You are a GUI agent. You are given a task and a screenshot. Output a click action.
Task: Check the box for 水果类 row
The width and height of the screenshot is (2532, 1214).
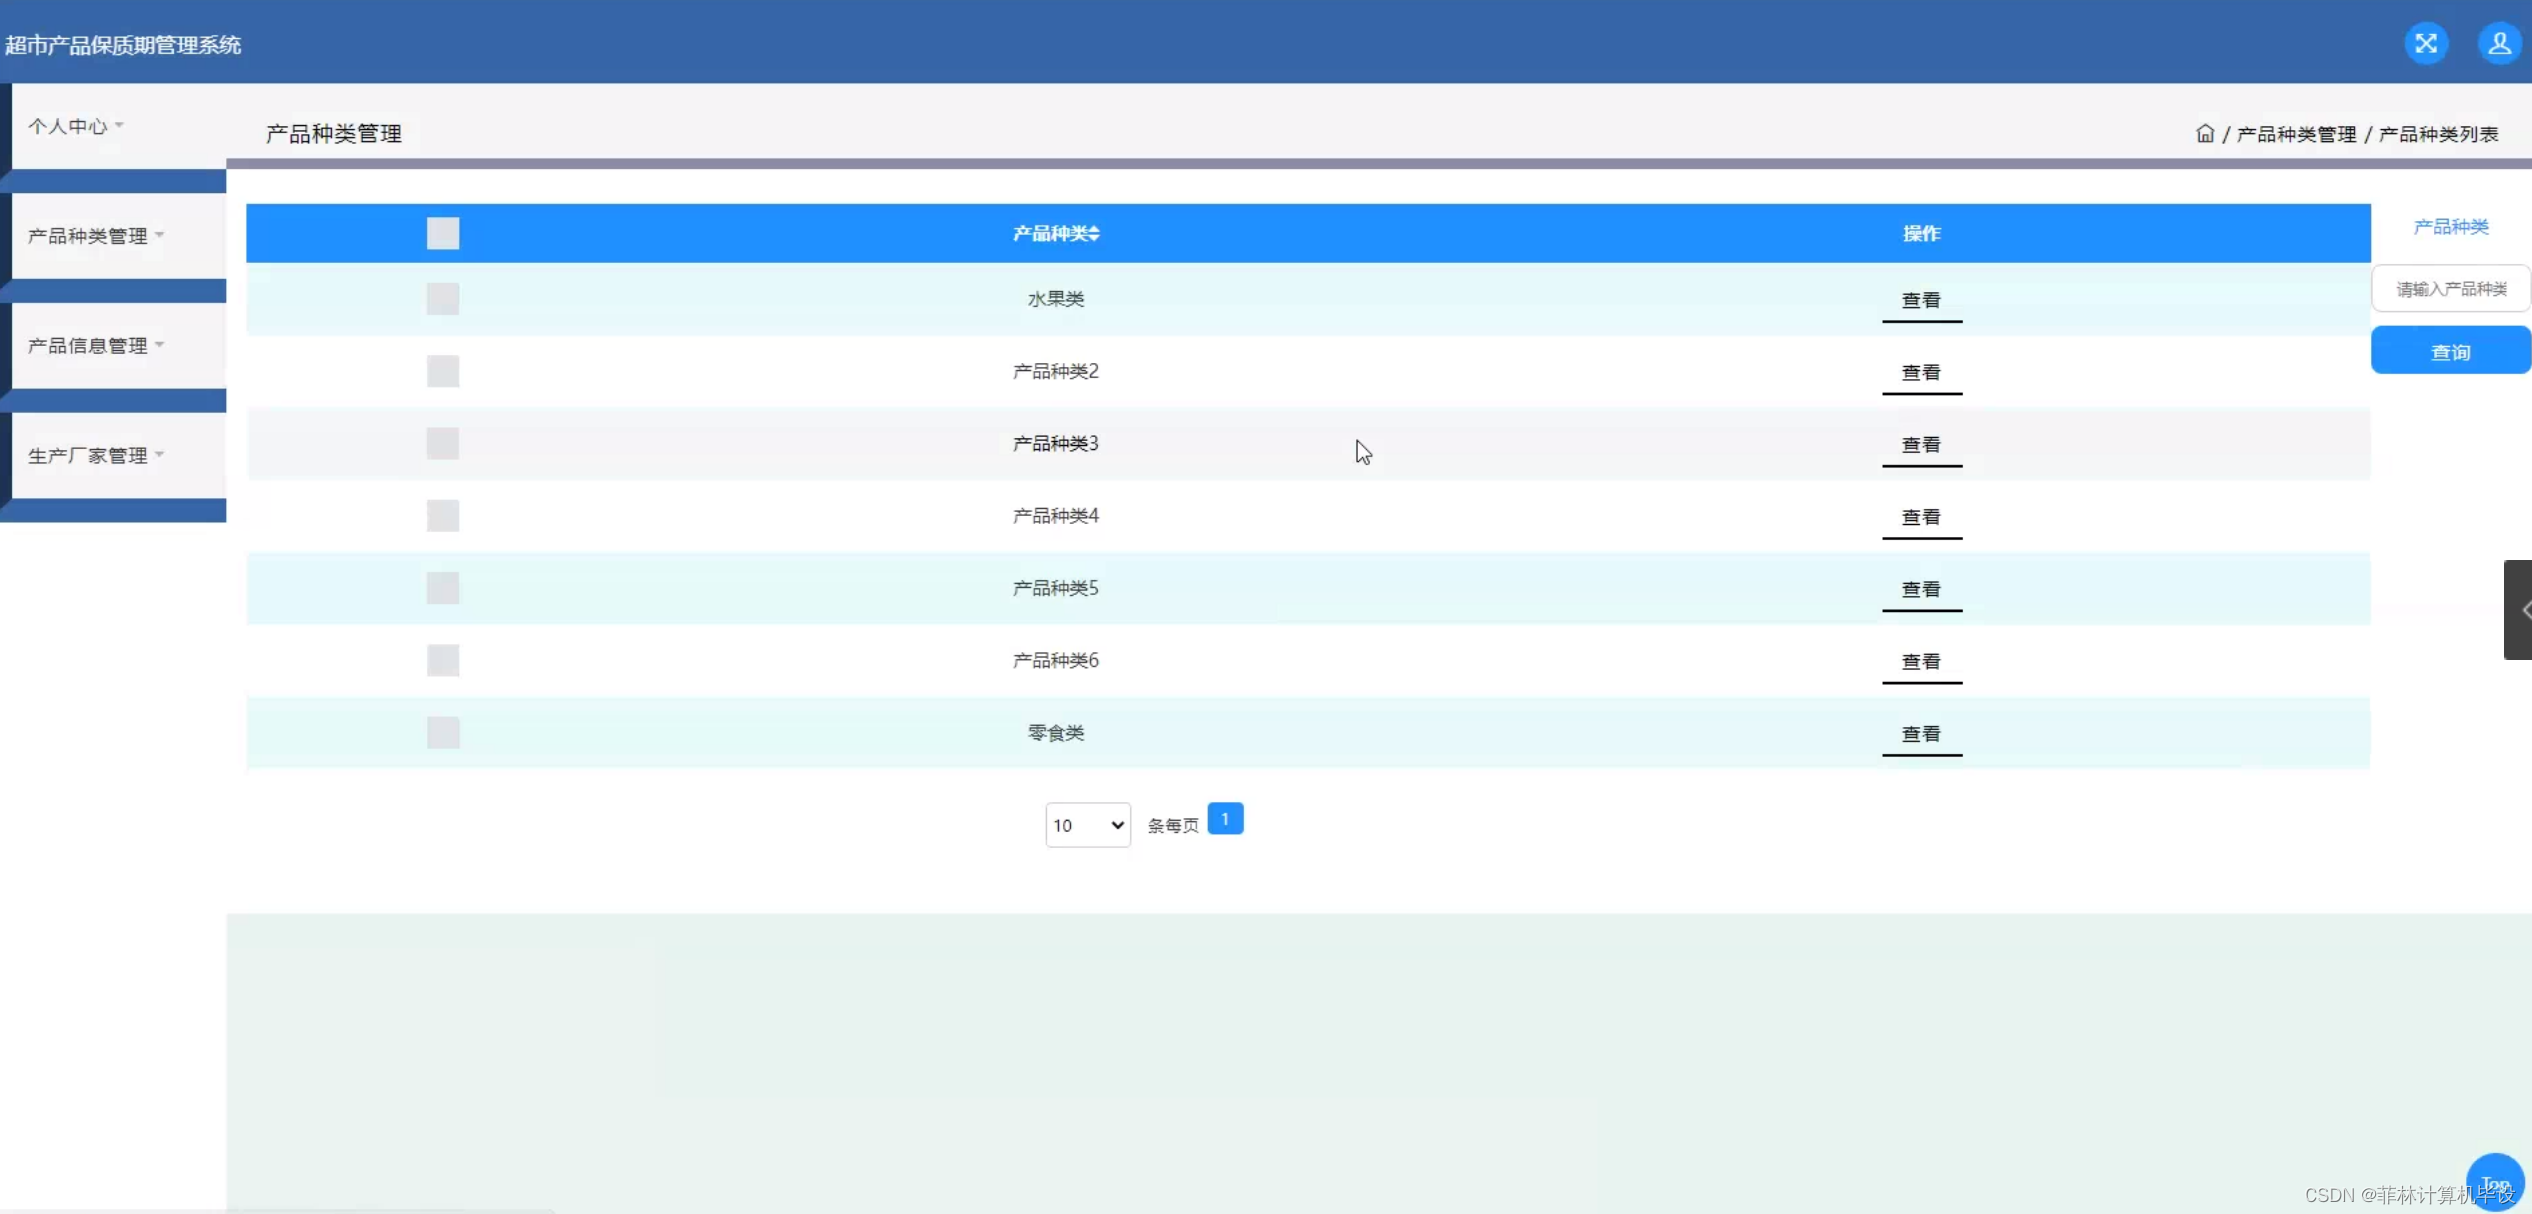442,298
